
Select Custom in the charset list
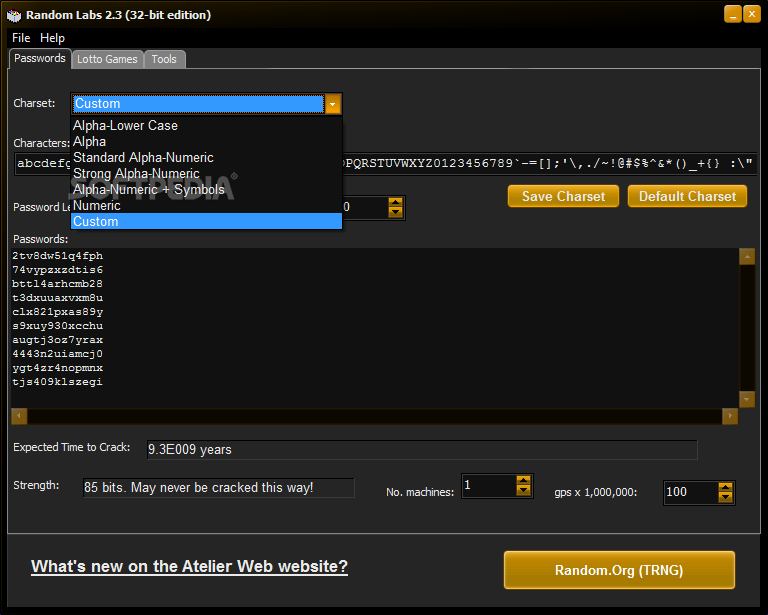tap(206, 221)
